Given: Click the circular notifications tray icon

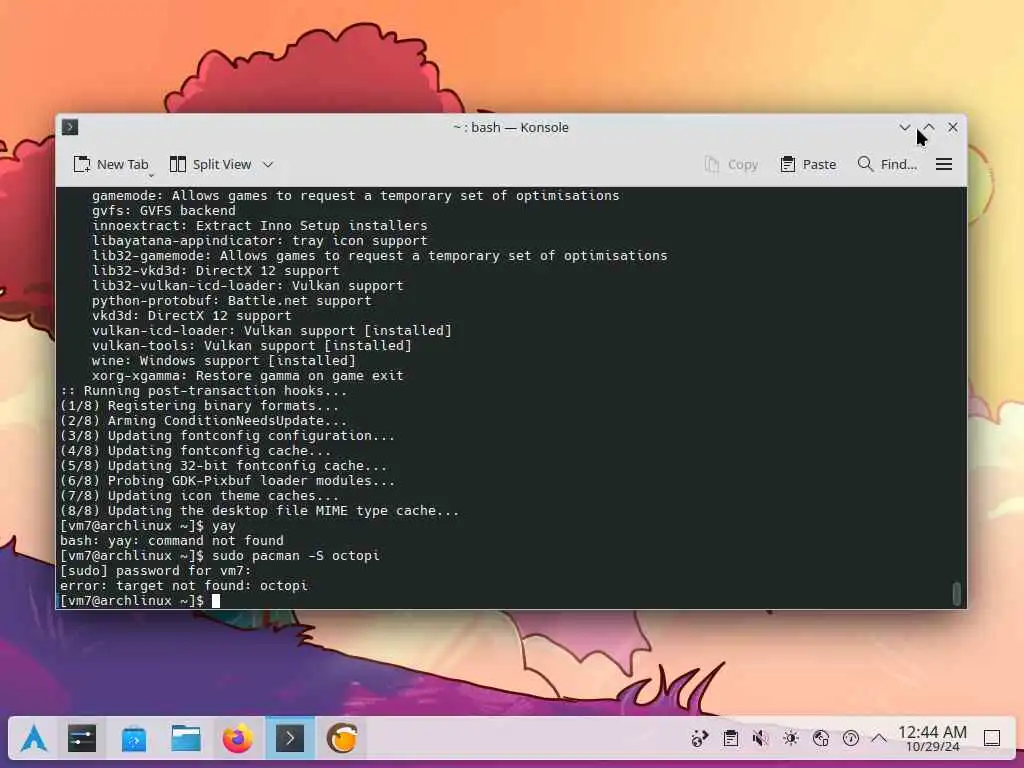Looking at the screenshot, I should click(x=850, y=739).
